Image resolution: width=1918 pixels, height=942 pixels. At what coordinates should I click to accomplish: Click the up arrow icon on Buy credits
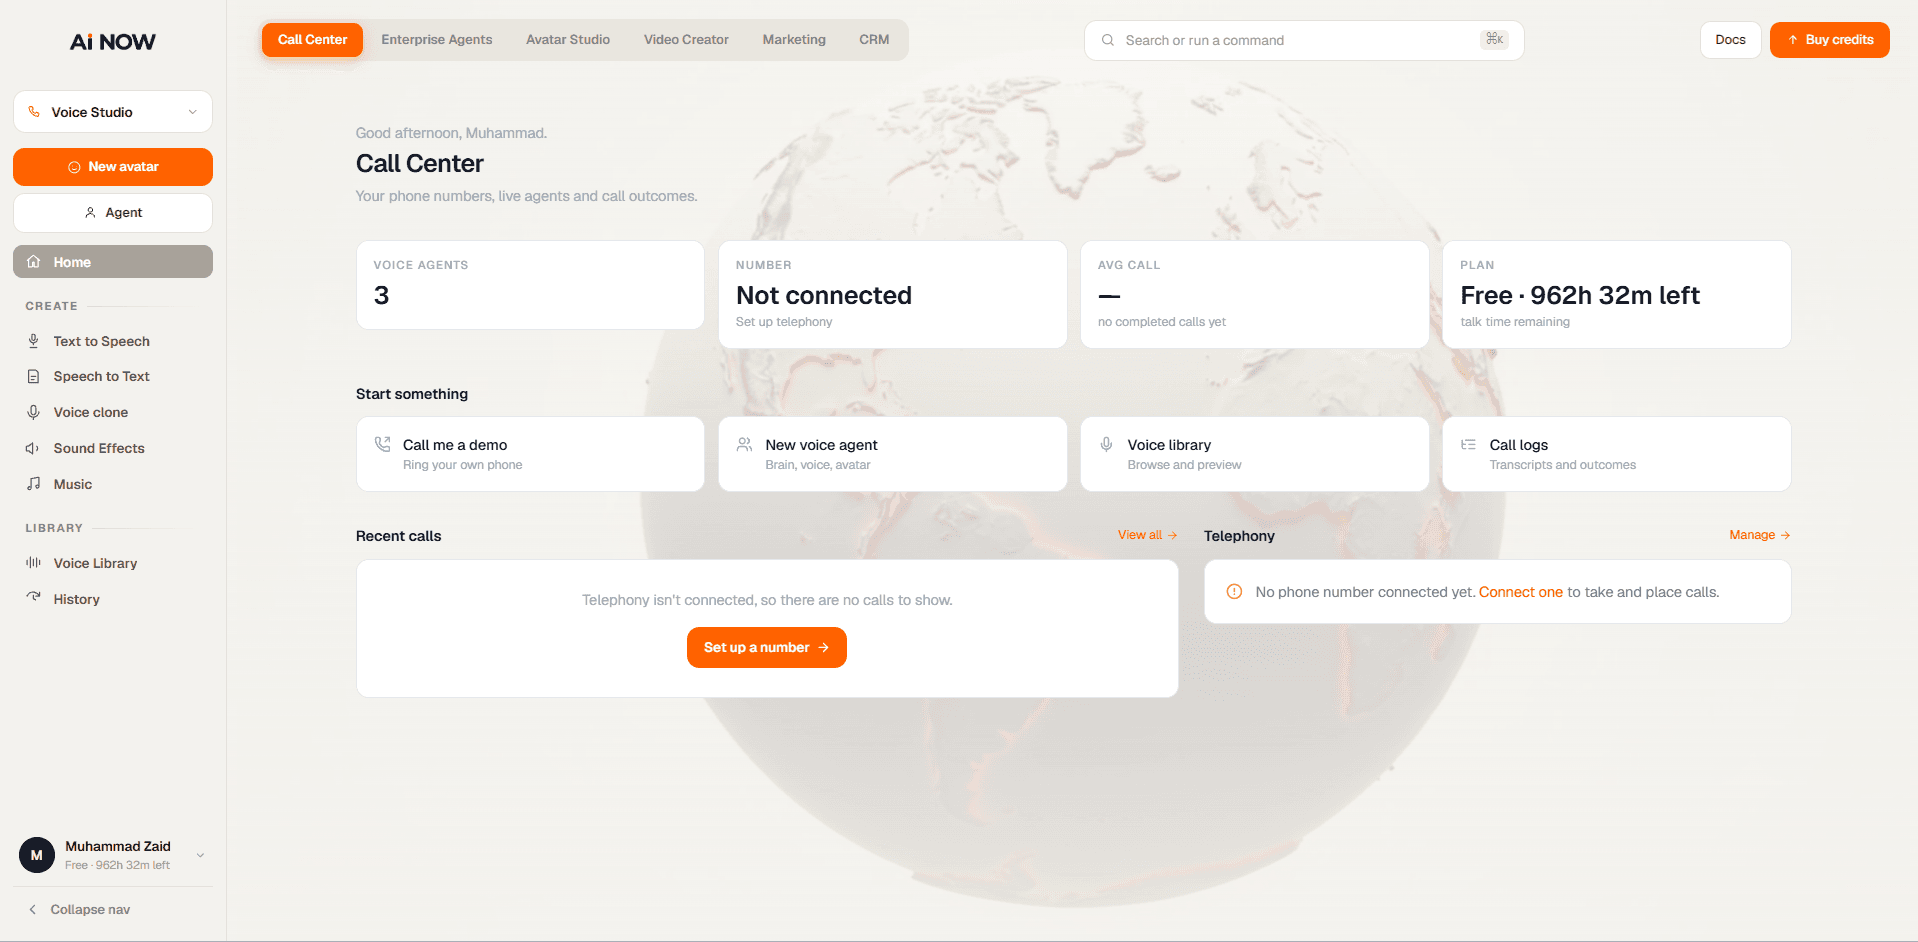click(x=1793, y=40)
